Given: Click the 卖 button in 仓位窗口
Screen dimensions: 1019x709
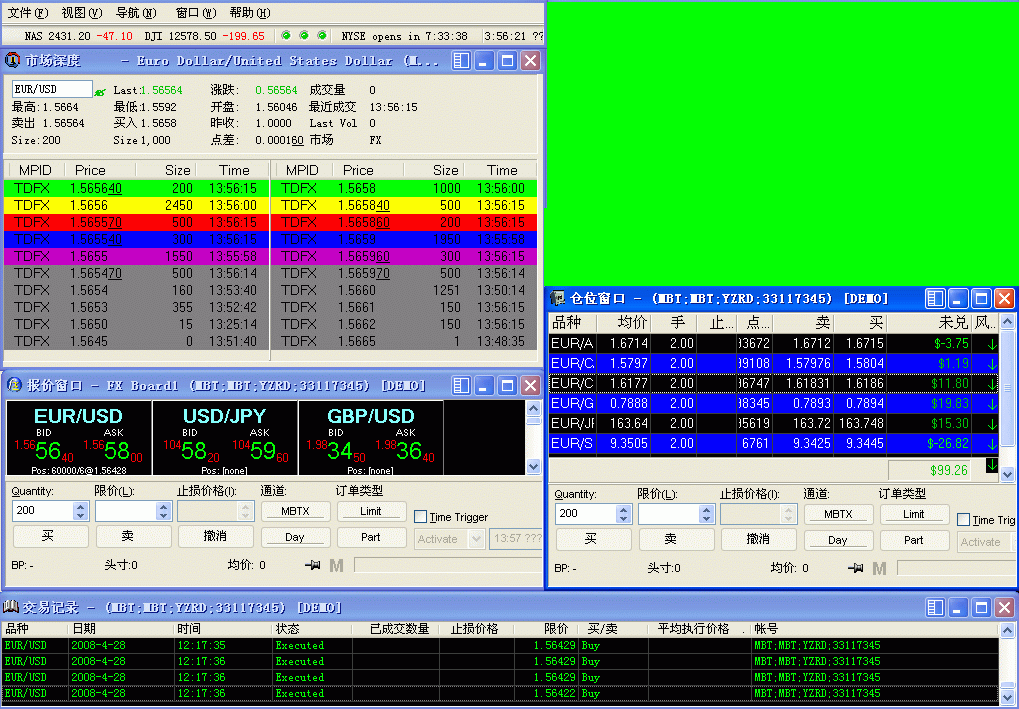Looking at the screenshot, I should (676, 539).
